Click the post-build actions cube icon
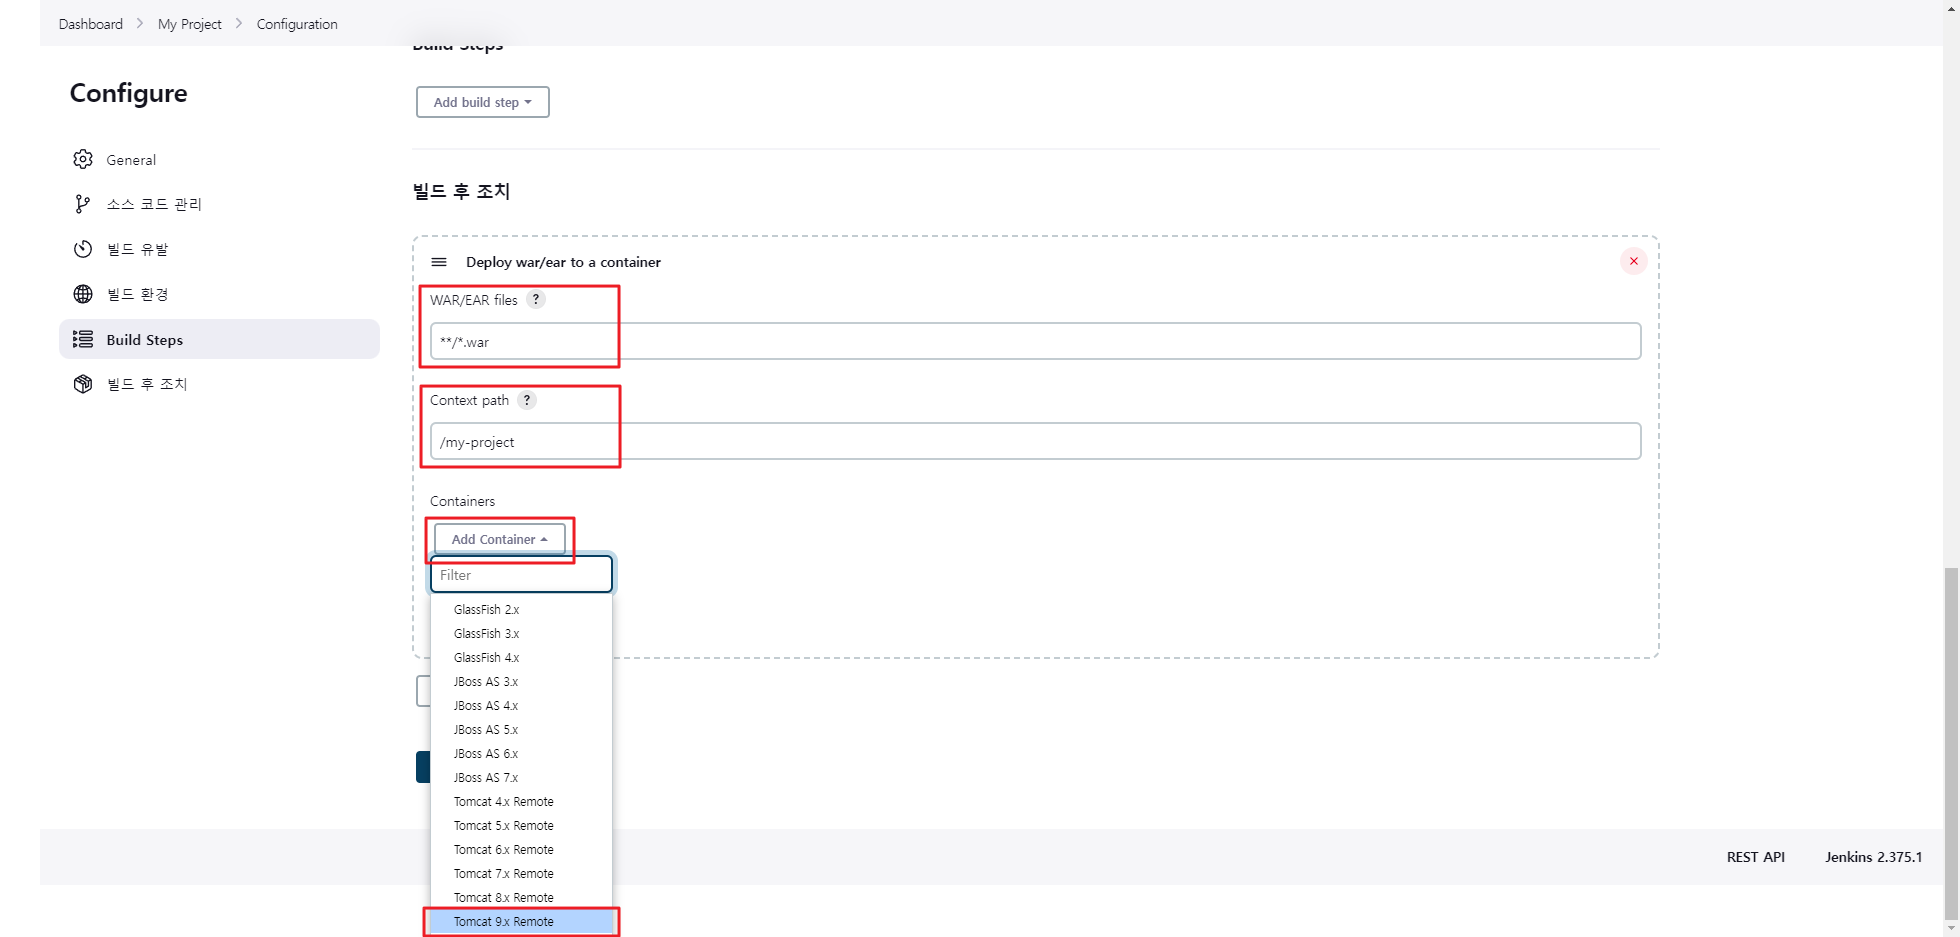Screen dimensions: 1960x937 tap(83, 384)
